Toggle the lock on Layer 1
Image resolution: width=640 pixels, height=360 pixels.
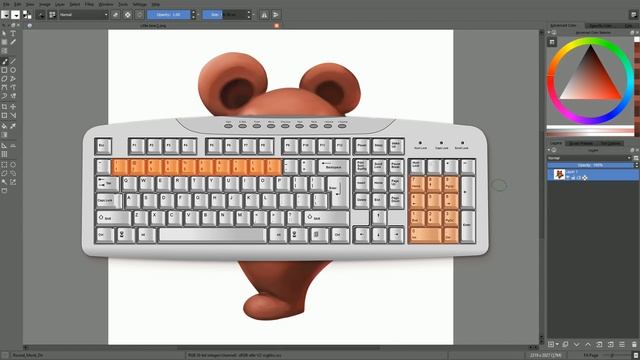click(573, 178)
